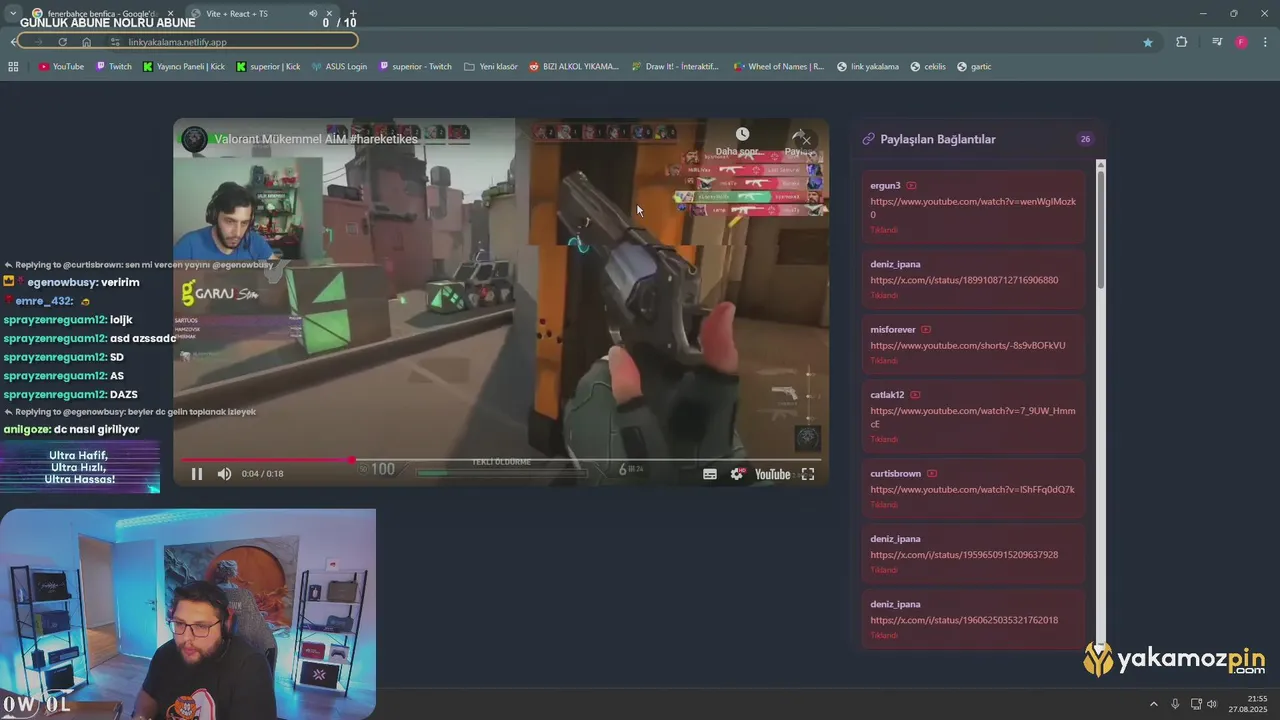The width and height of the screenshot is (1280, 720).
Task: Open the Chrome three-dot menu
Action: [1265, 42]
